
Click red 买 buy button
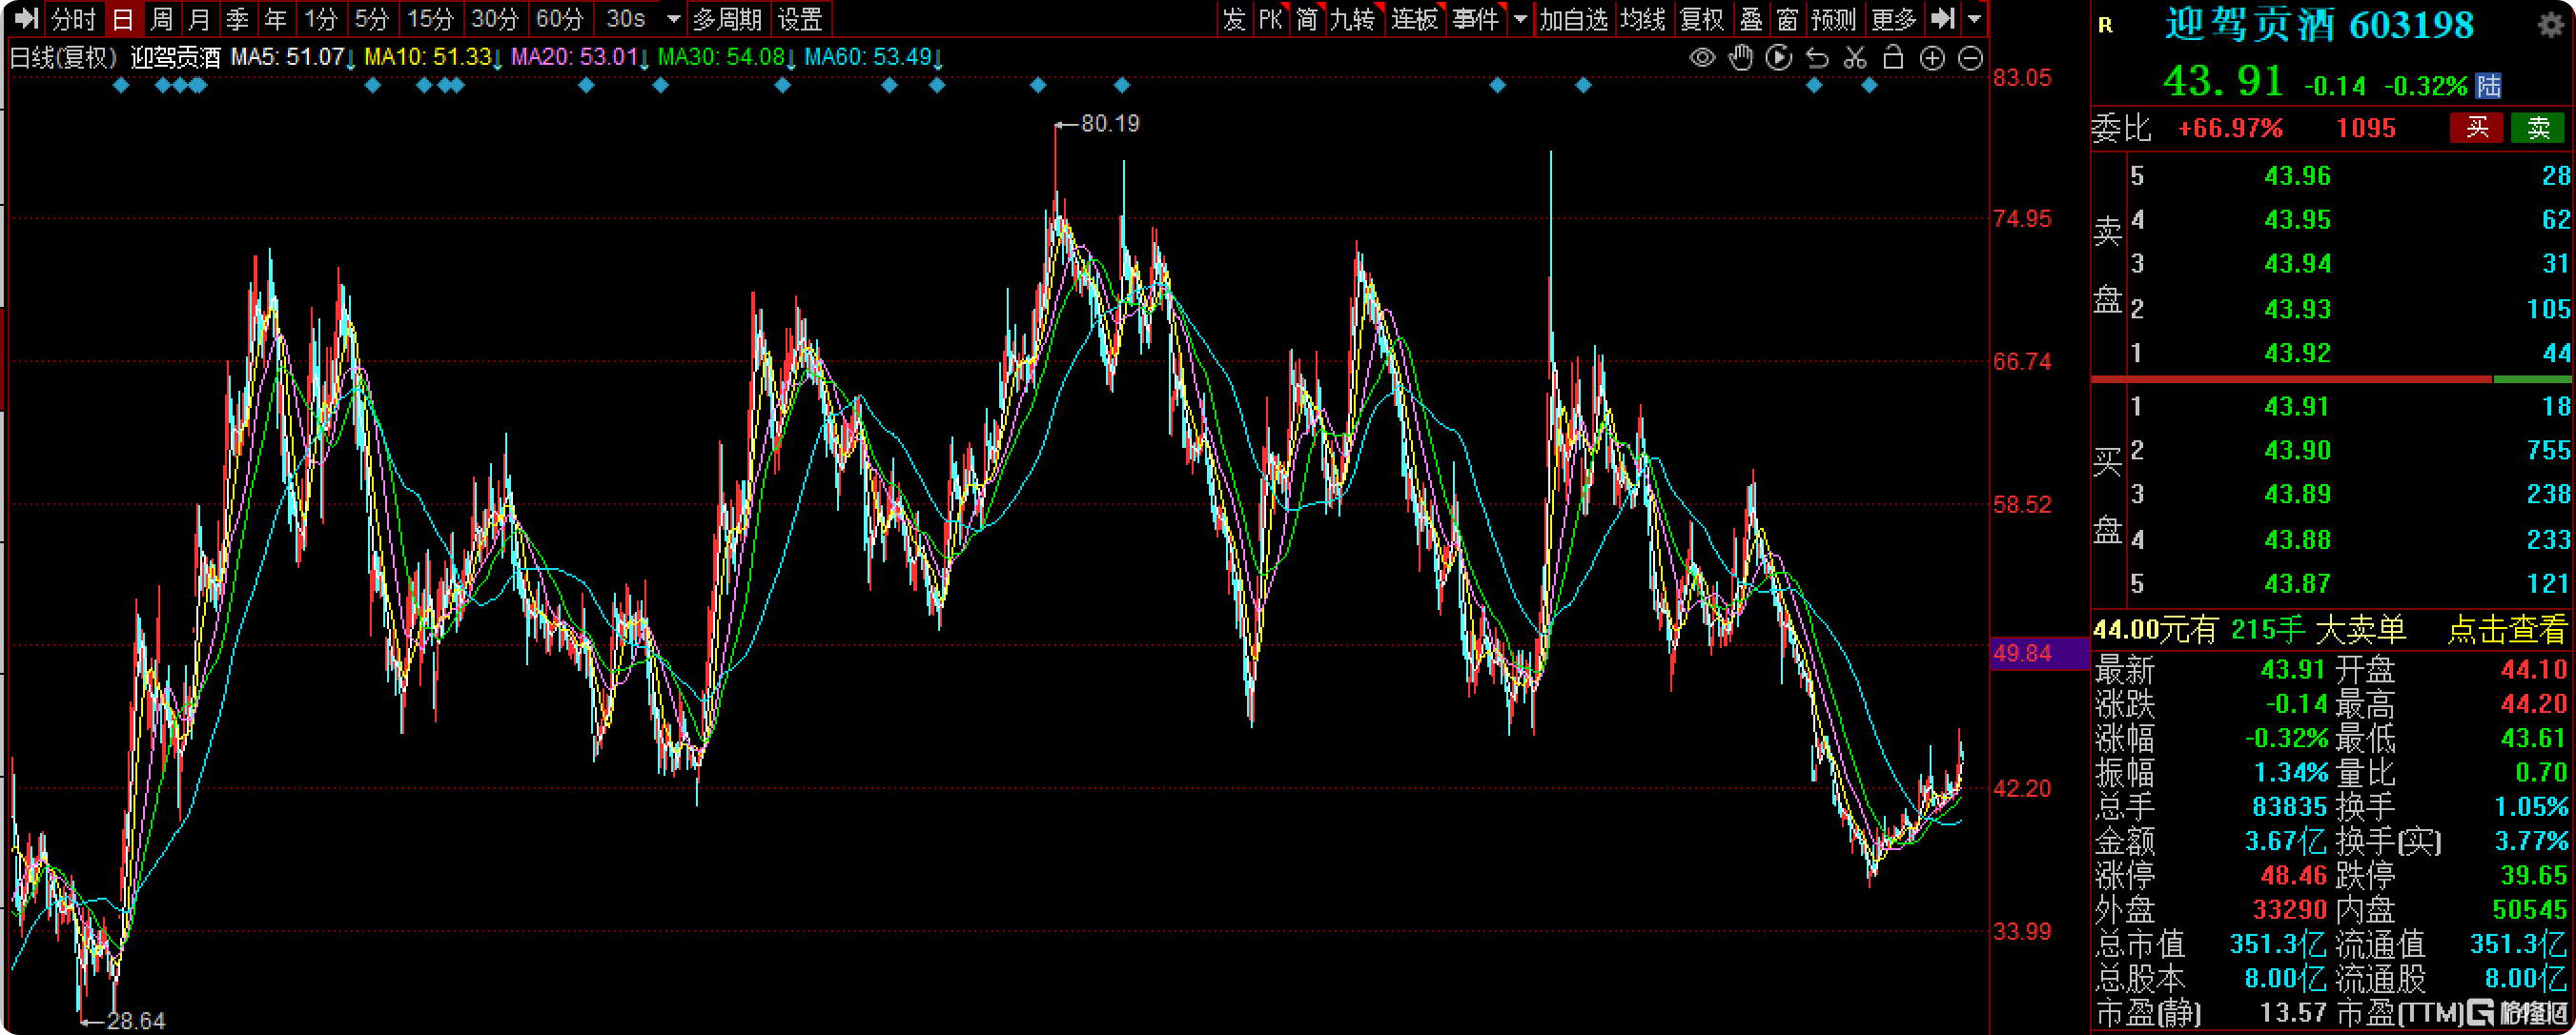[x=2476, y=128]
